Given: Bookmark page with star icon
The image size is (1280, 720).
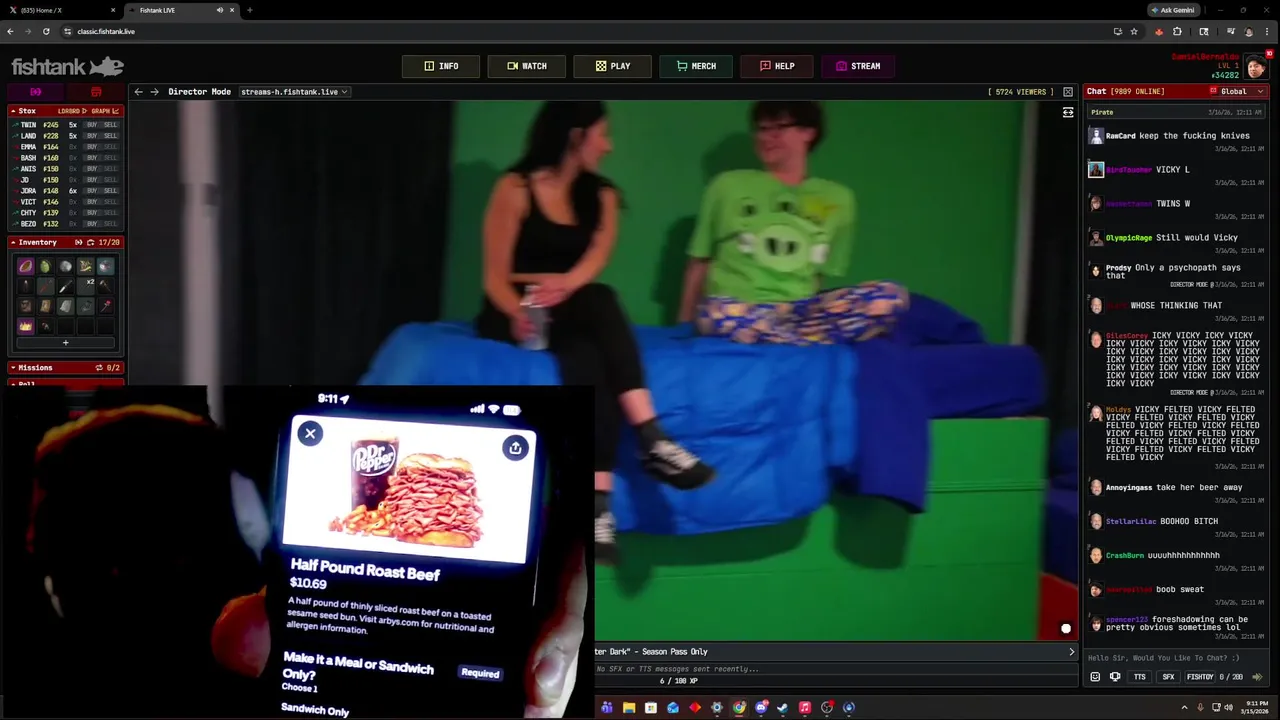Looking at the screenshot, I should [x=1134, y=31].
